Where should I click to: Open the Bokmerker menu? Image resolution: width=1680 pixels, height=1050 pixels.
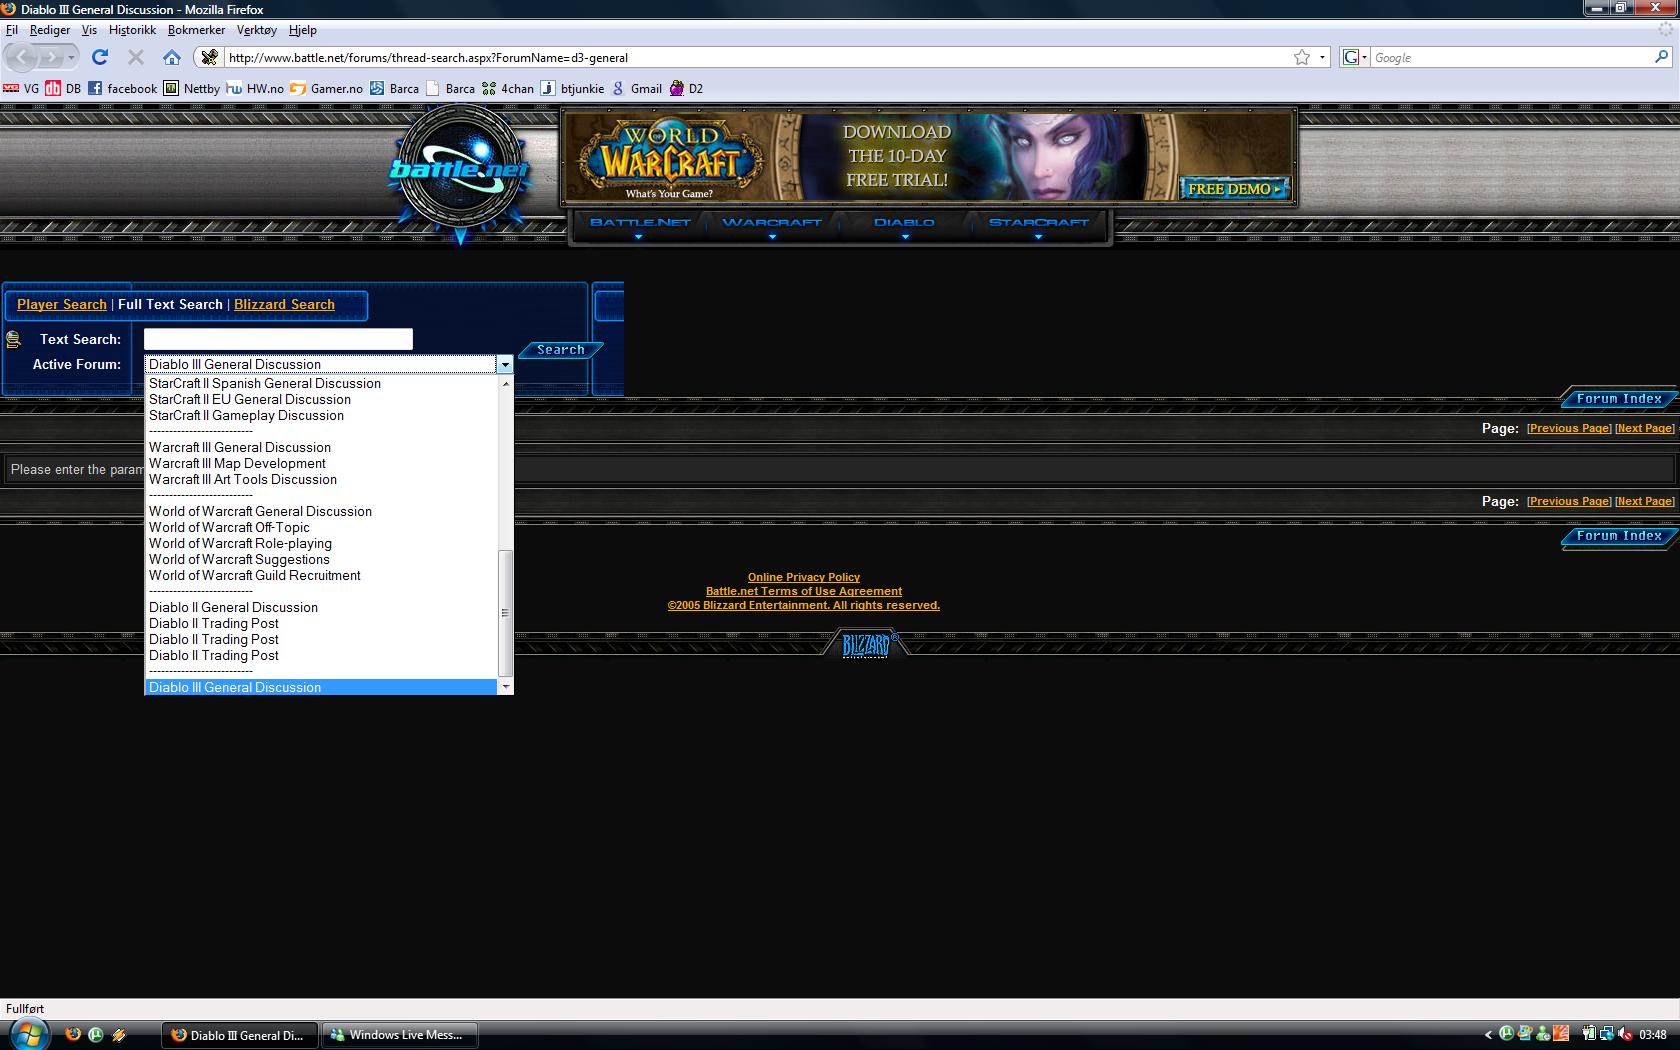[196, 30]
